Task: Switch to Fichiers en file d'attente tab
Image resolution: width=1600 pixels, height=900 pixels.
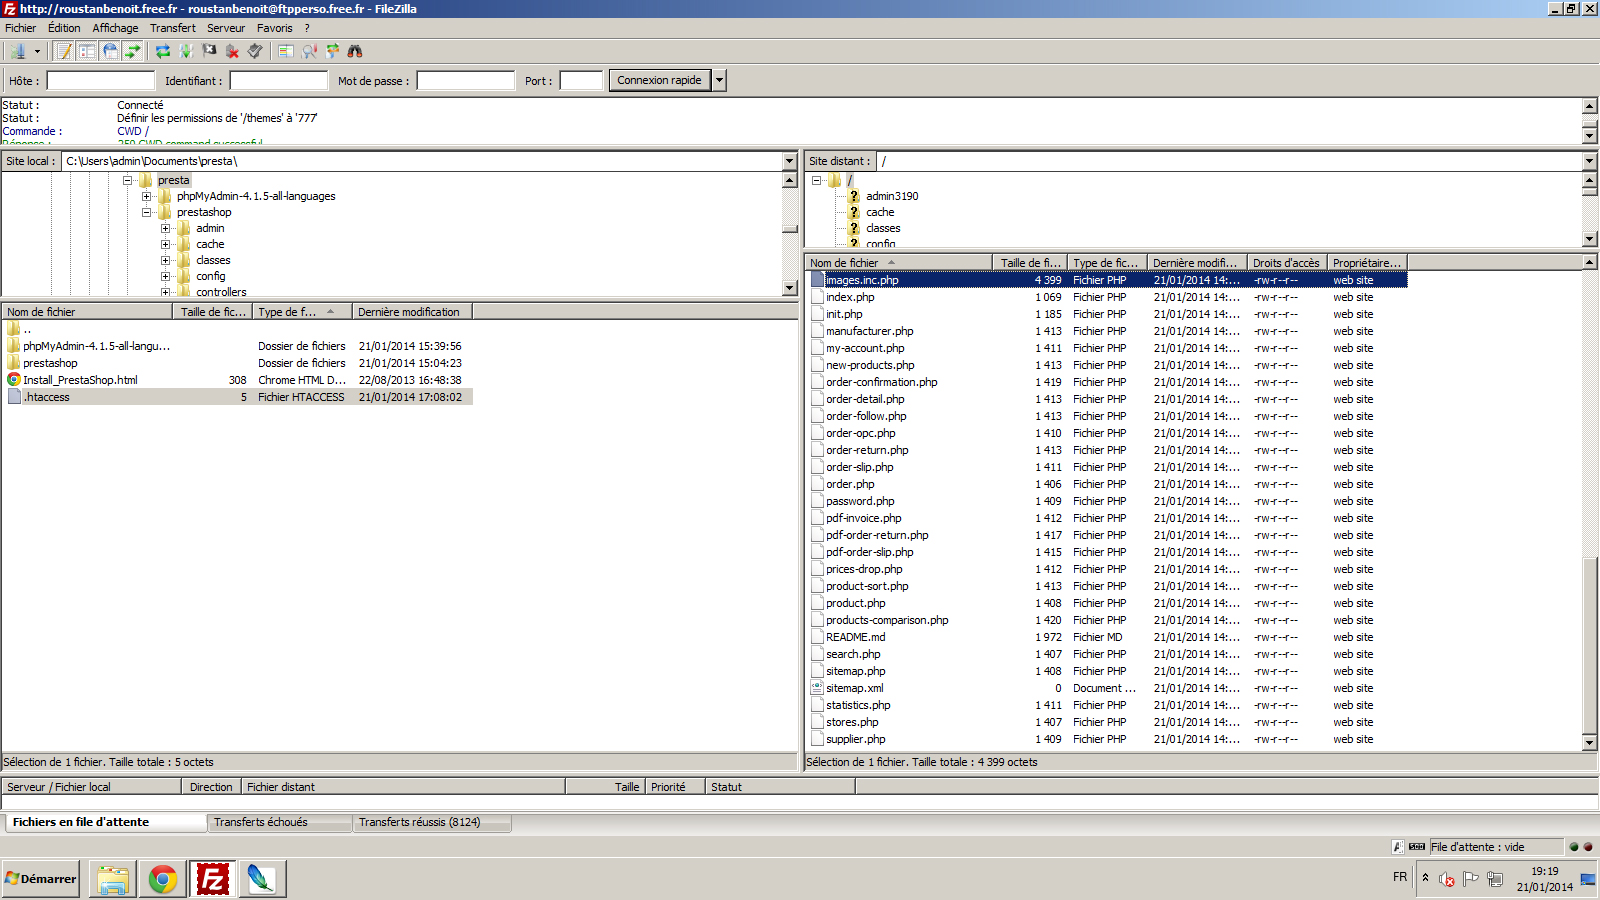Action: pyautogui.click(x=105, y=822)
